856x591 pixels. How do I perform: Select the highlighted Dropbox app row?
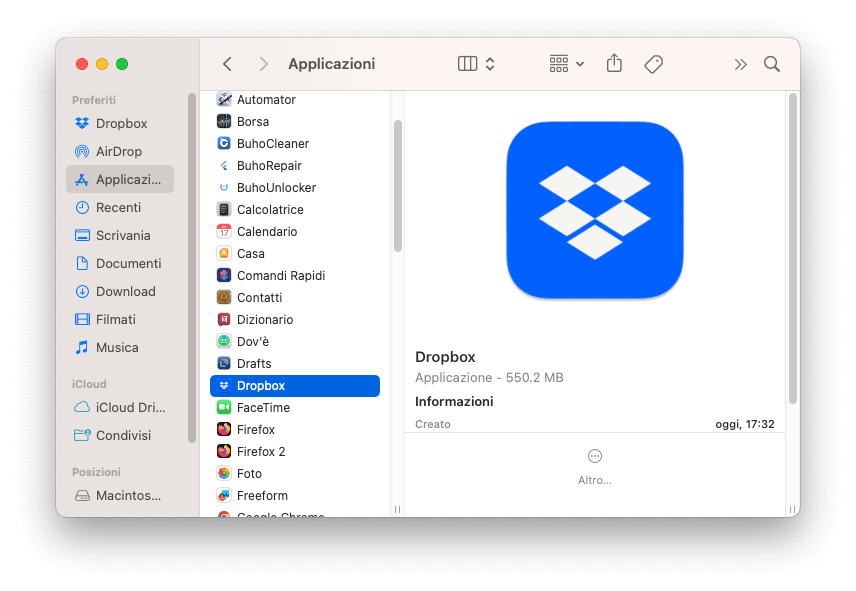295,386
